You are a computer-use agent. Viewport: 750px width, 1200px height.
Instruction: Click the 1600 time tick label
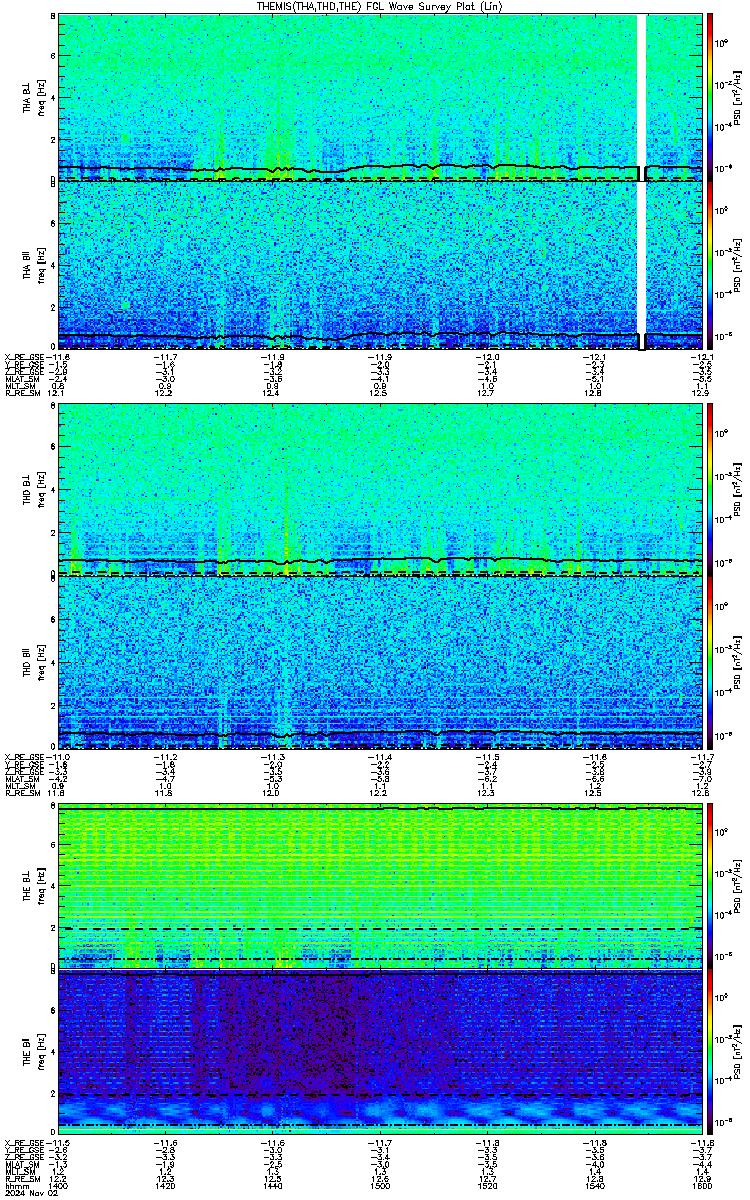coord(702,1184)
